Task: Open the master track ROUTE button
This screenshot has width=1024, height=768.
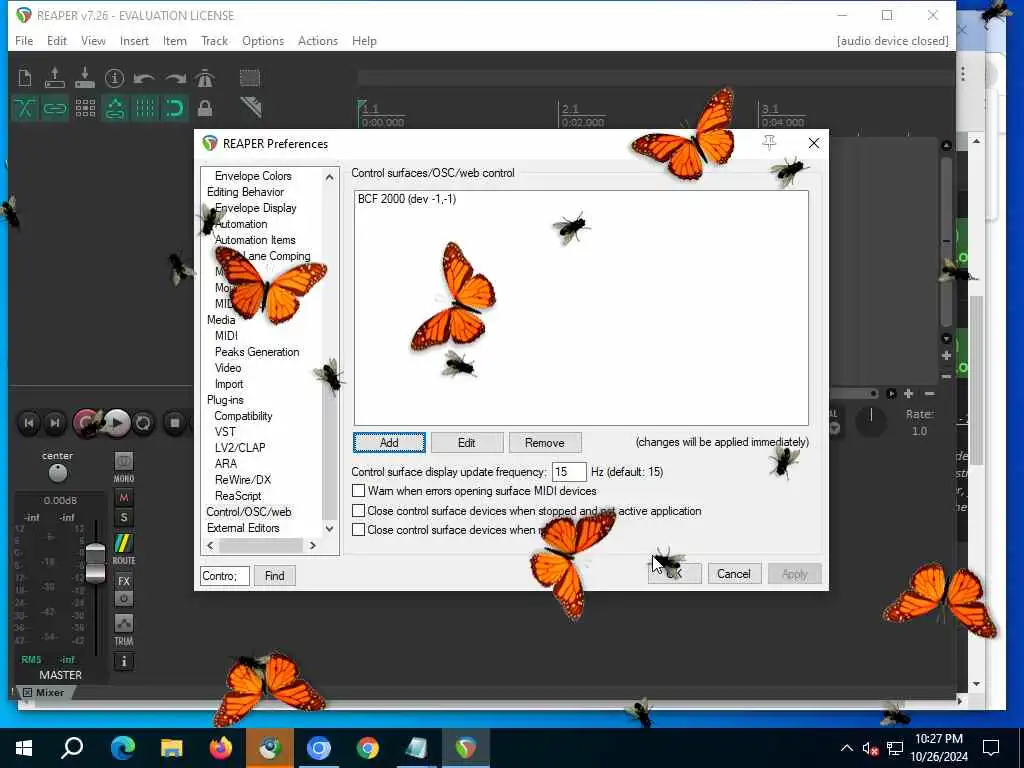Action: [123, 549]
